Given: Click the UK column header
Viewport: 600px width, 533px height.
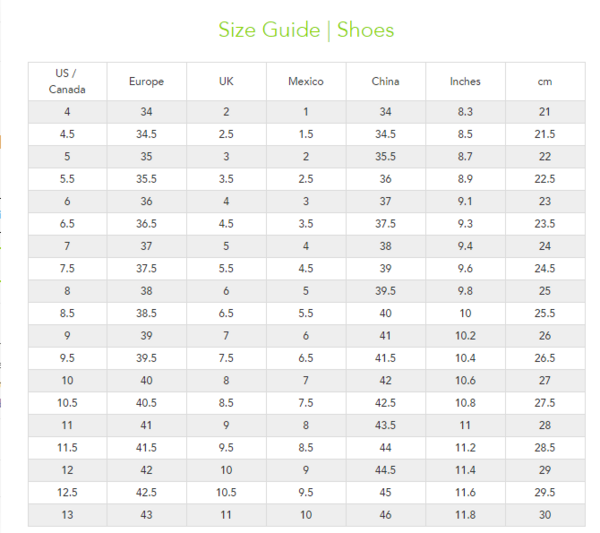Looking at the screenshot, I should (x=226, y=81).
